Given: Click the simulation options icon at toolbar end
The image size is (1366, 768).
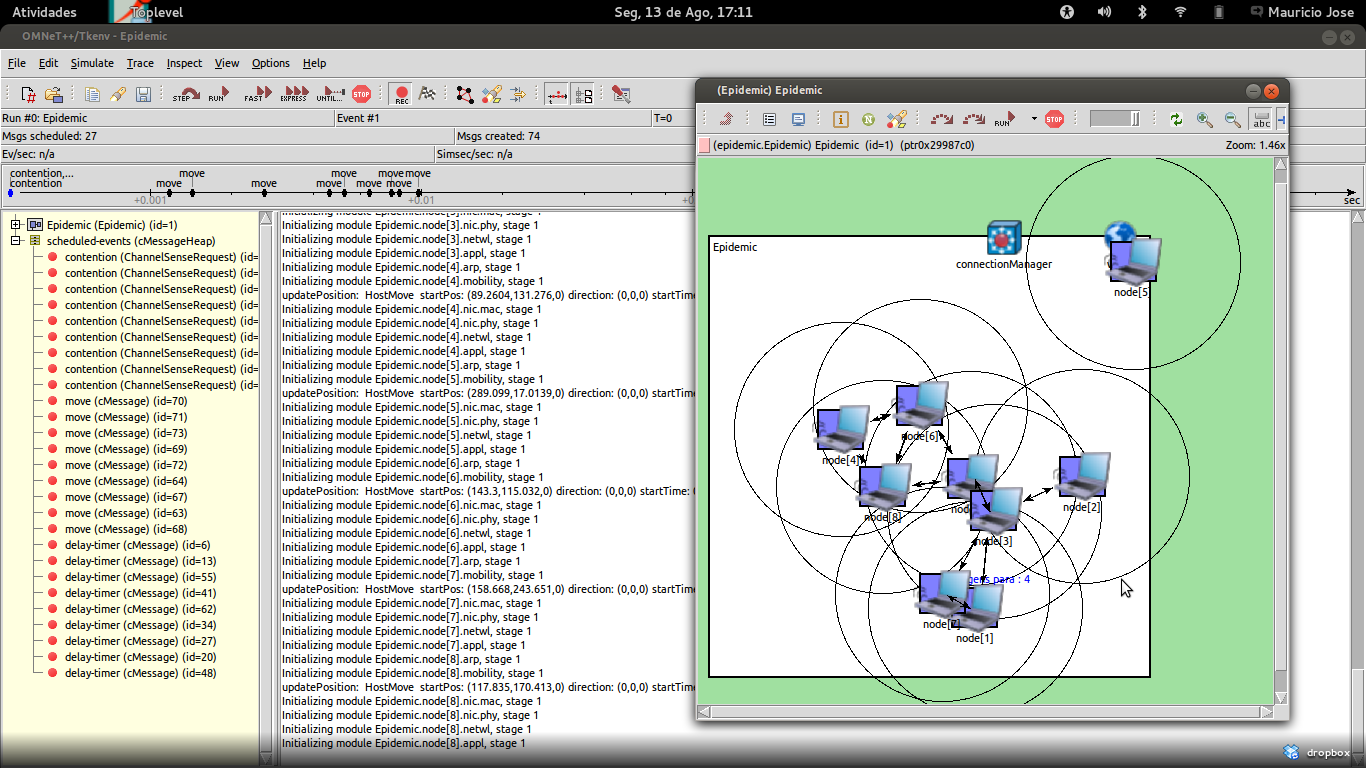Looking at the screenshot, I should click(x=621, y=94).
